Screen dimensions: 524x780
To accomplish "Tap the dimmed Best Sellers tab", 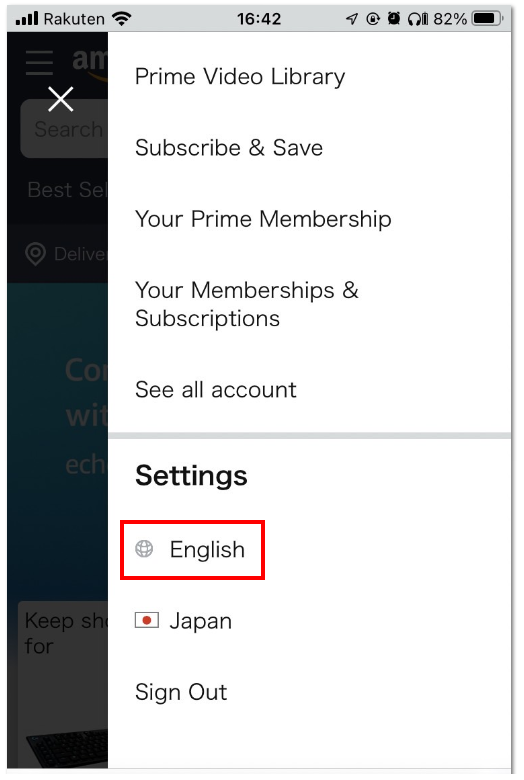I will click(x=67, y=190).
